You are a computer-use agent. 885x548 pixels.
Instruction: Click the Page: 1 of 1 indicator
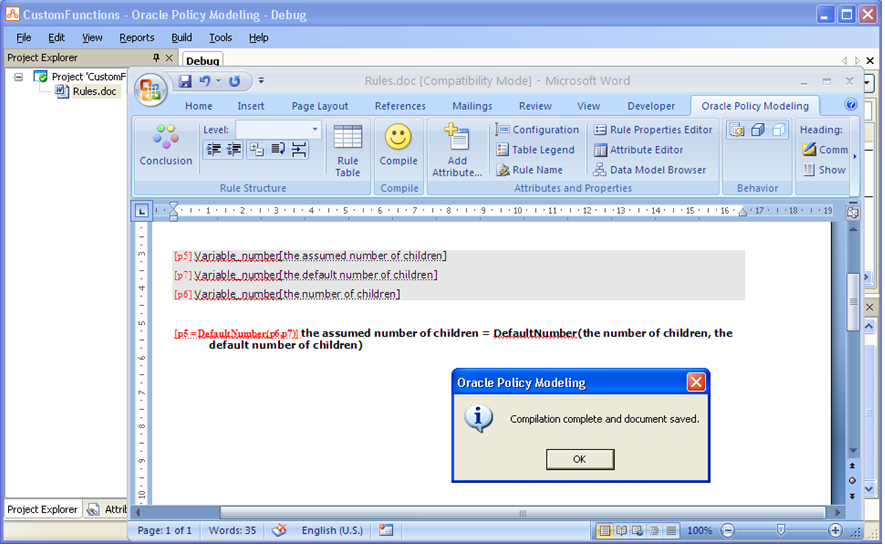164,531
